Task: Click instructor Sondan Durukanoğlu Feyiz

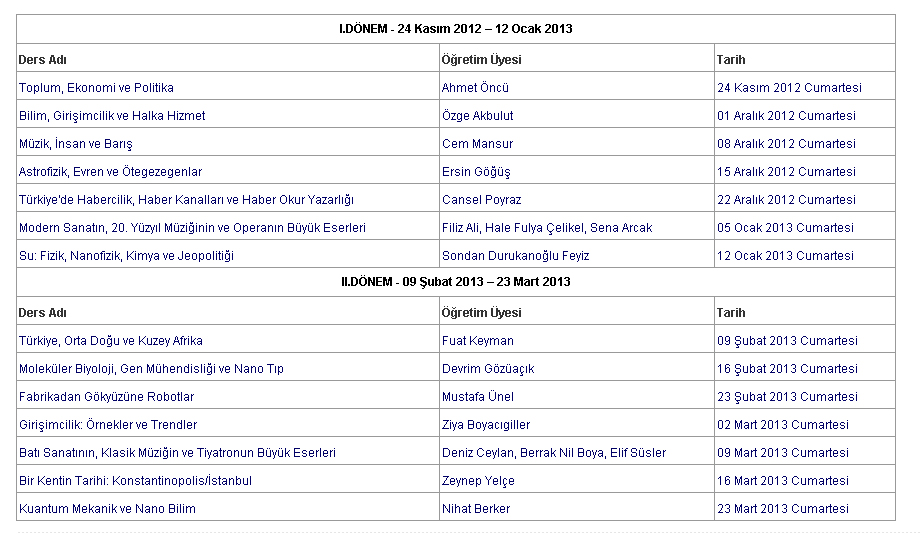Action: coord(515,256)
